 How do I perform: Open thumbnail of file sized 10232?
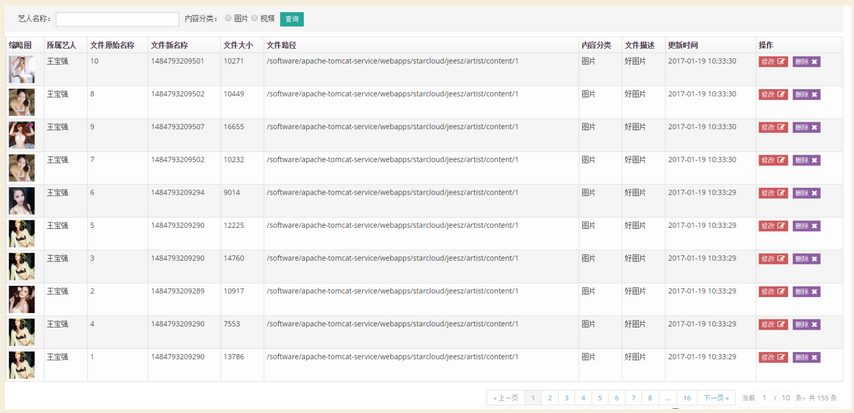pyautogui.click(x=22, y=168)
